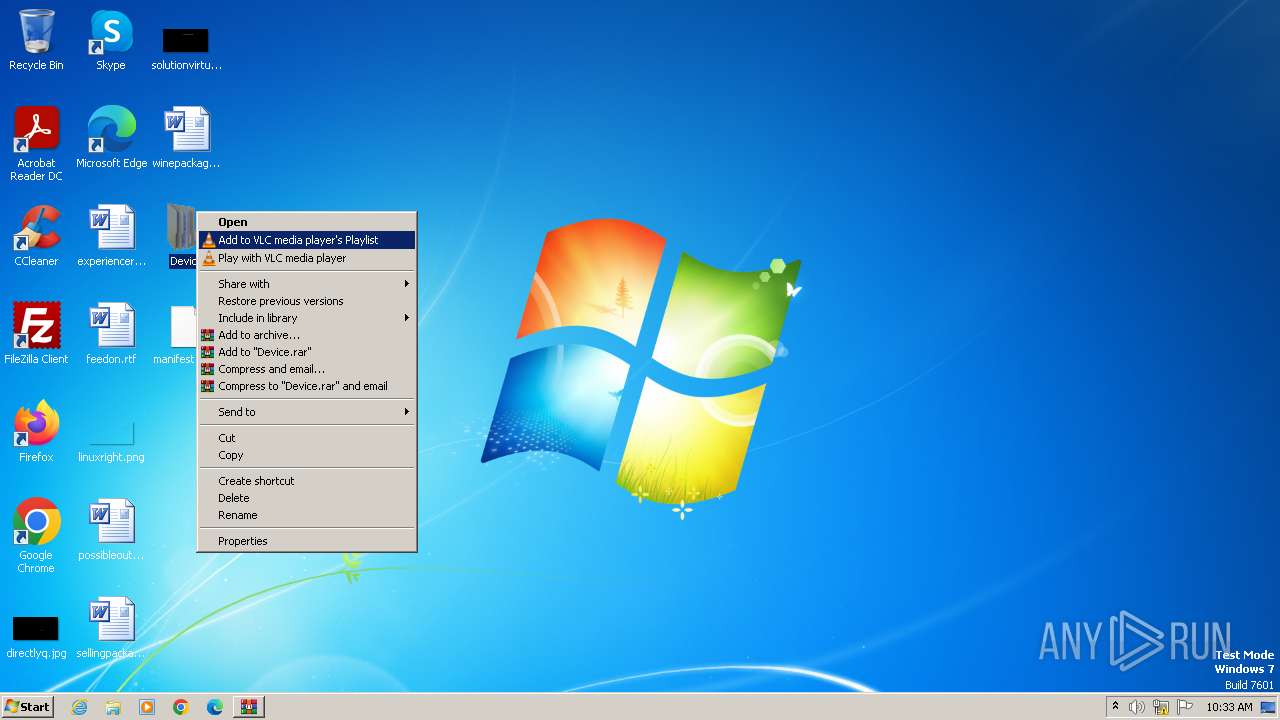The height and width of the screenshot is (720, 1280).
Task: Select the solutionvirtu... desktop file
Action: (186, 47)
